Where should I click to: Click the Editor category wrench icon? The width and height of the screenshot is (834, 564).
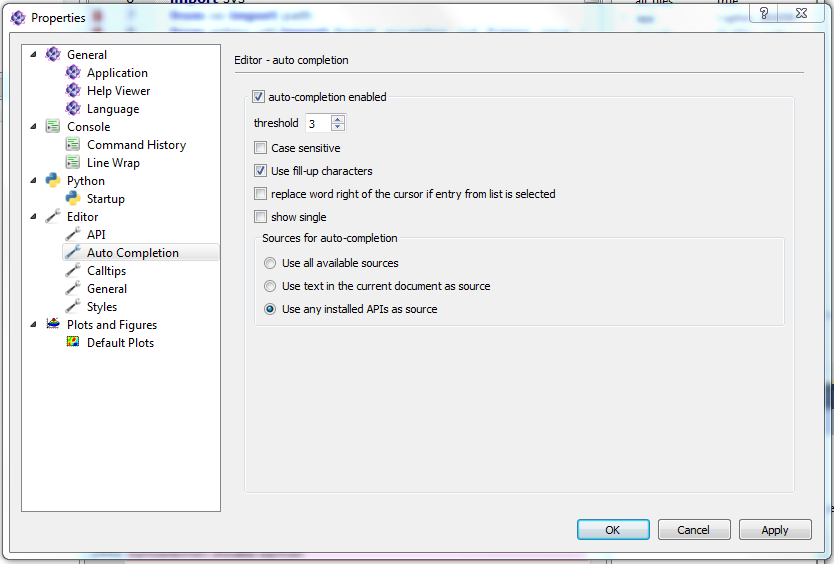[x=53, y=217]
